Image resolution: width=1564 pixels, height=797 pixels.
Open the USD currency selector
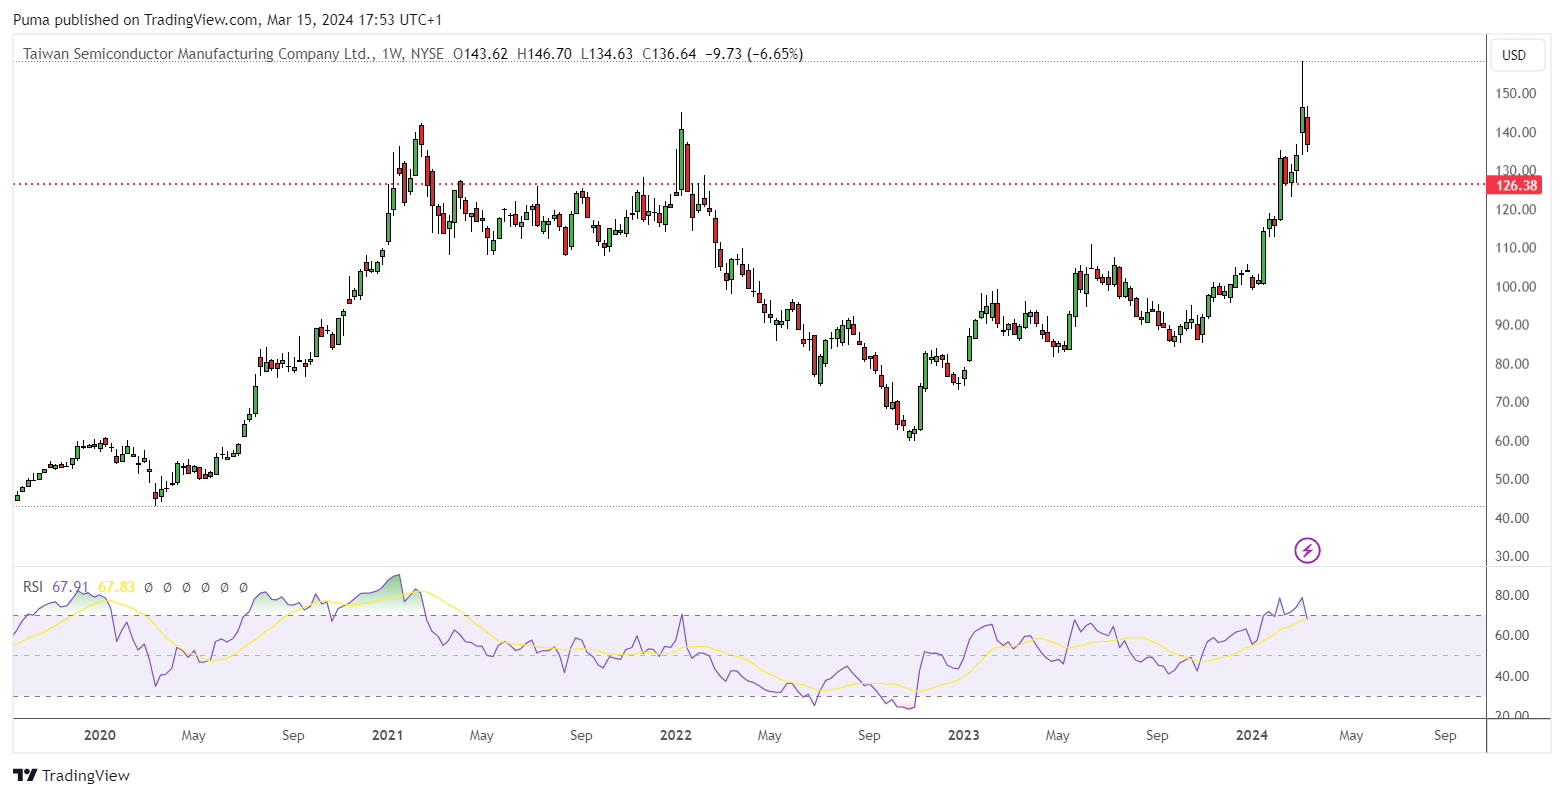coord(1514,55)
